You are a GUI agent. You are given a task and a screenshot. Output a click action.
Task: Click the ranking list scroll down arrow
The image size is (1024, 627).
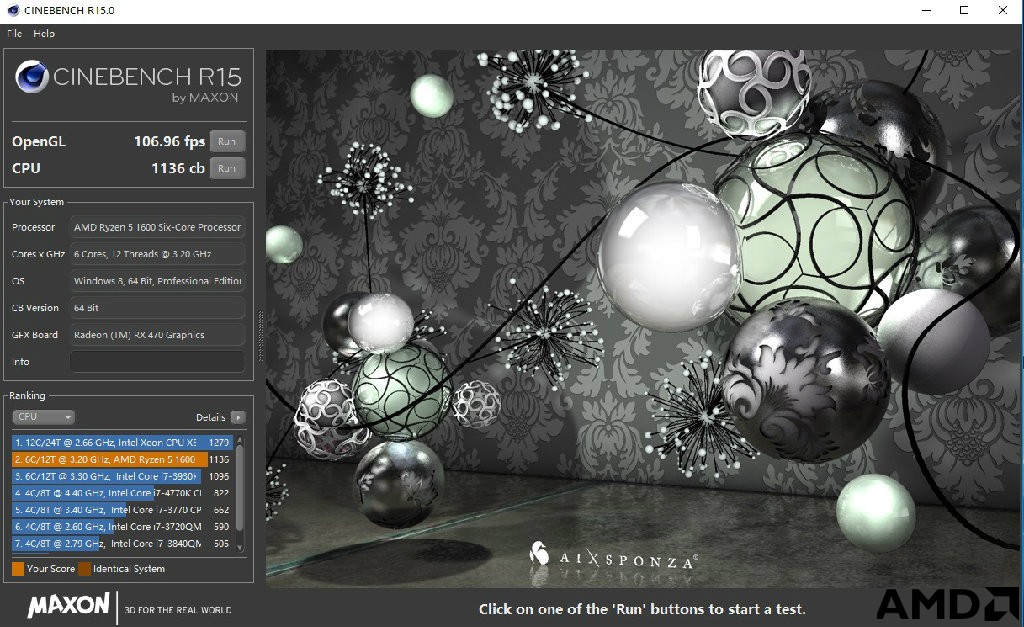(x=240, y=548)
